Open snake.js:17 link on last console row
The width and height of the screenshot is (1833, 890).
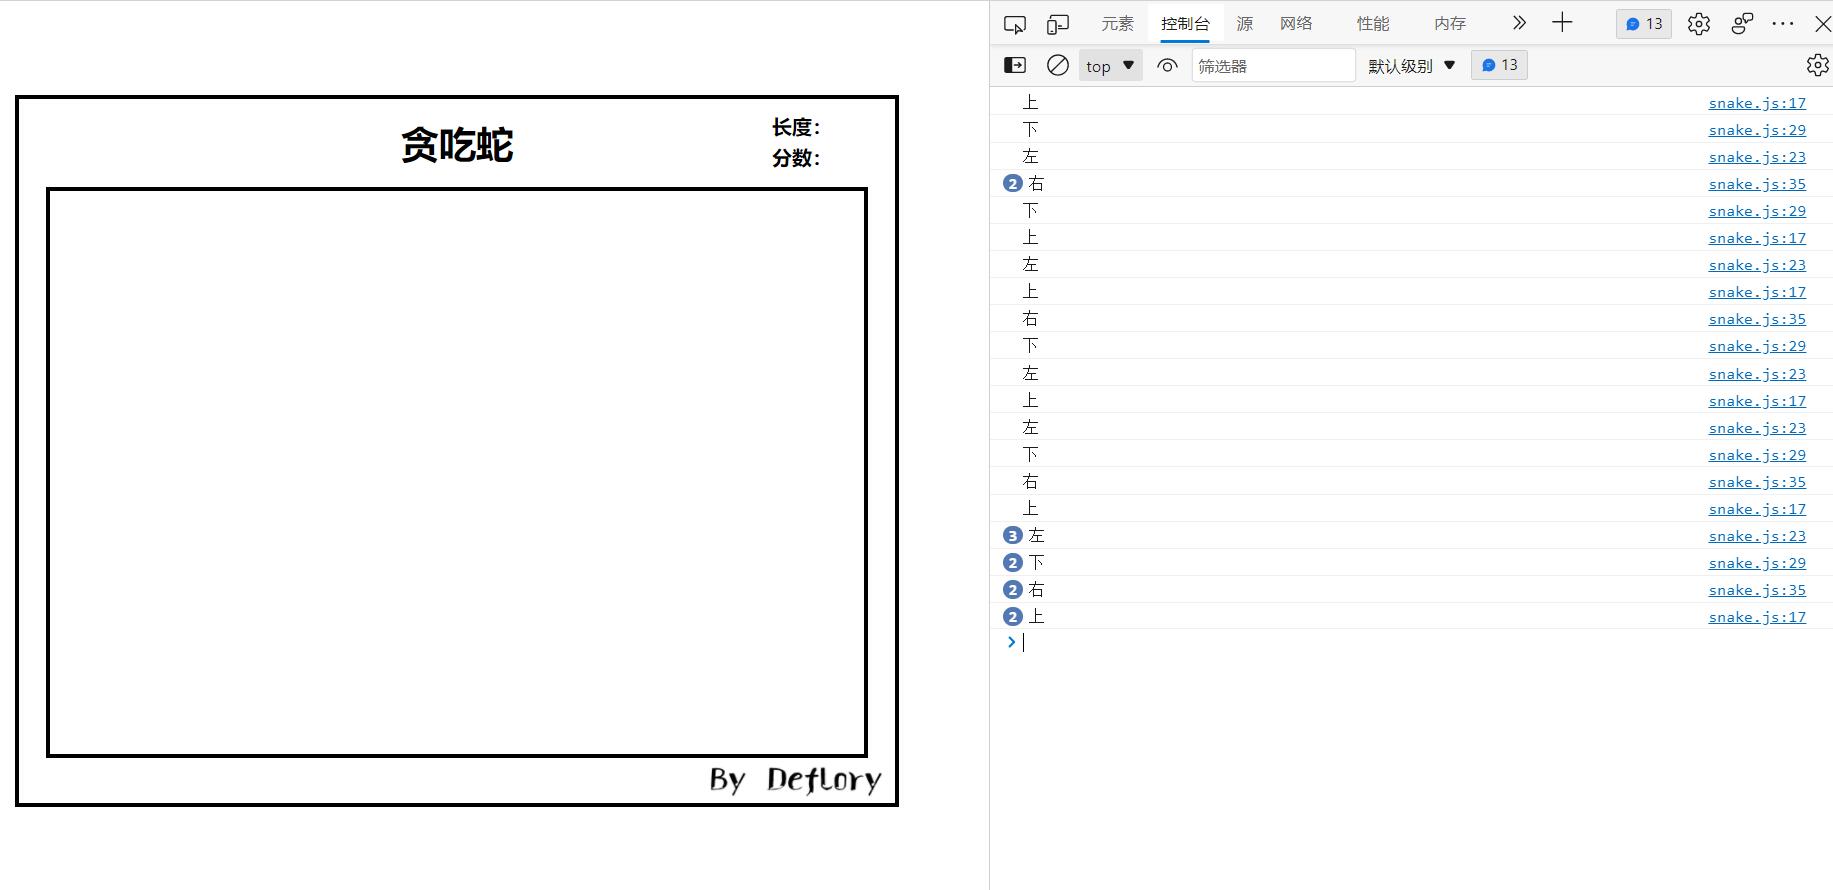[x=1757, y=617]
